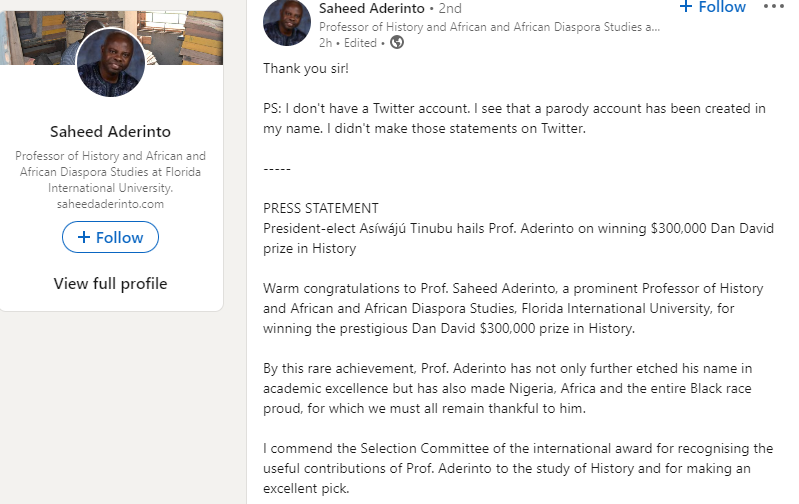
Task: Click the globe visibility icon under the post author
Action: coord(397,43)
